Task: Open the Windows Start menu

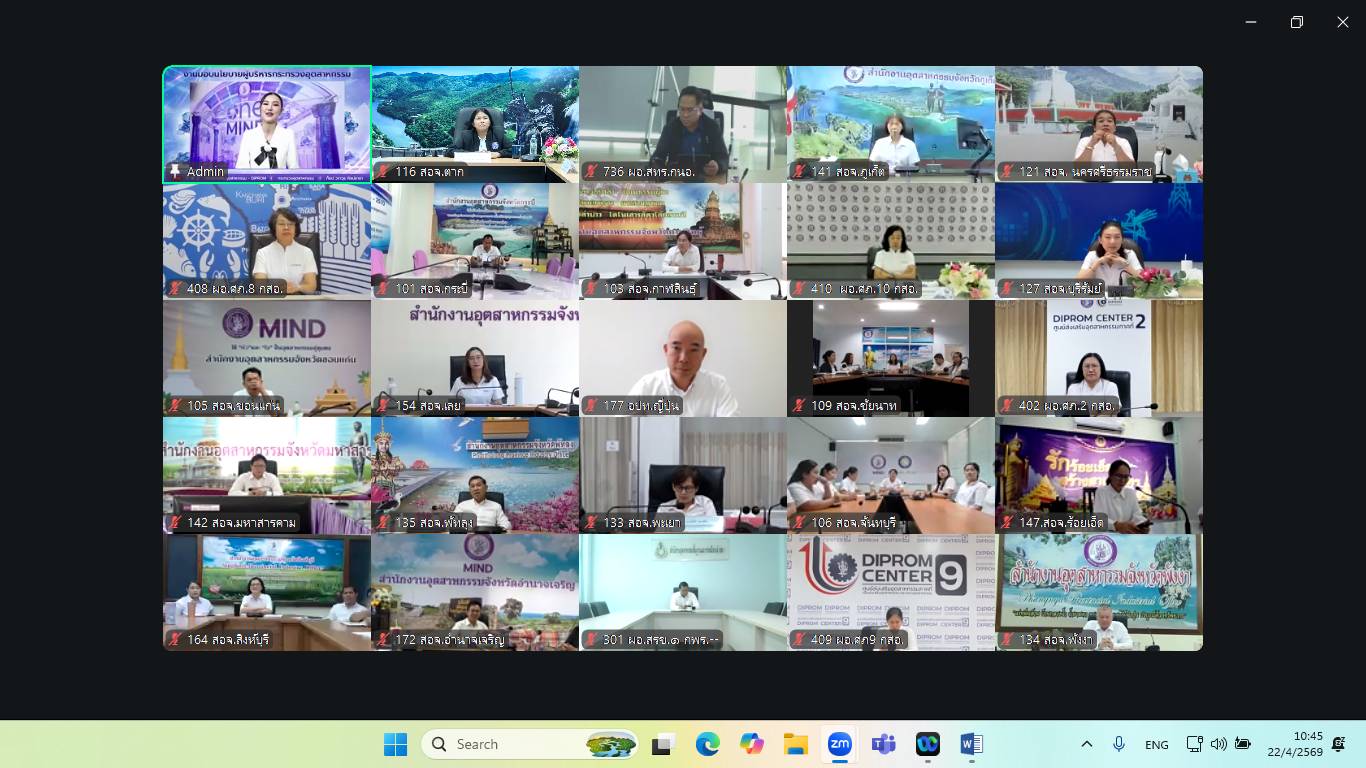Action: click(396, 744)
